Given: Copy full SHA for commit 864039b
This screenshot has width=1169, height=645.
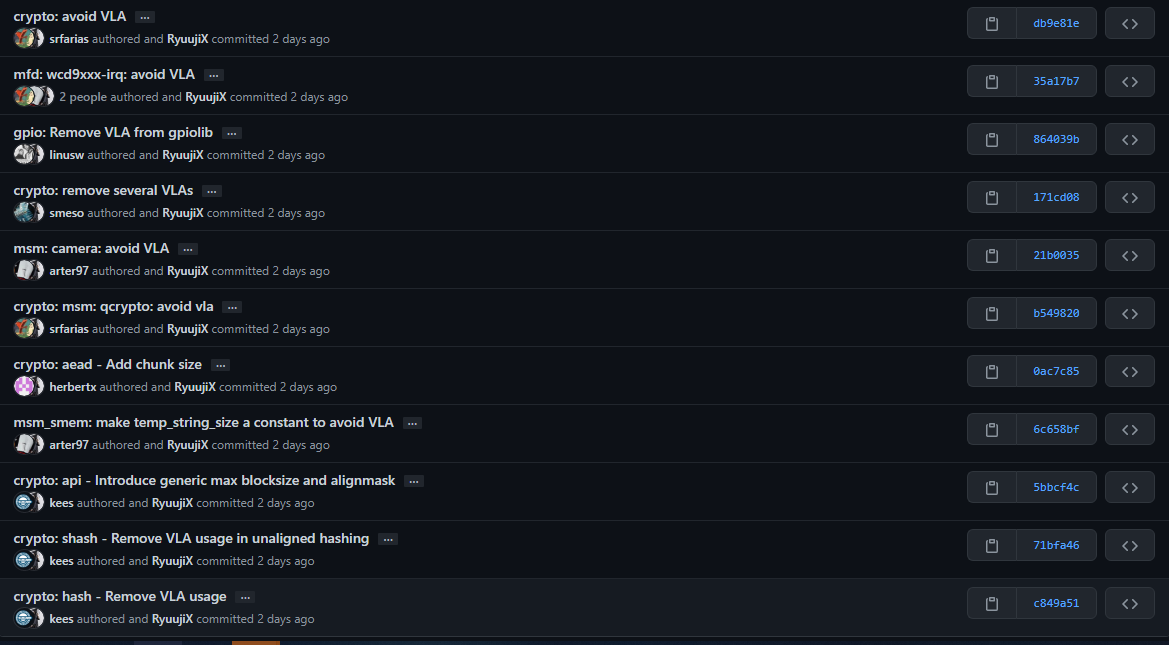Looking at the screenshot, I should [992, 139].
